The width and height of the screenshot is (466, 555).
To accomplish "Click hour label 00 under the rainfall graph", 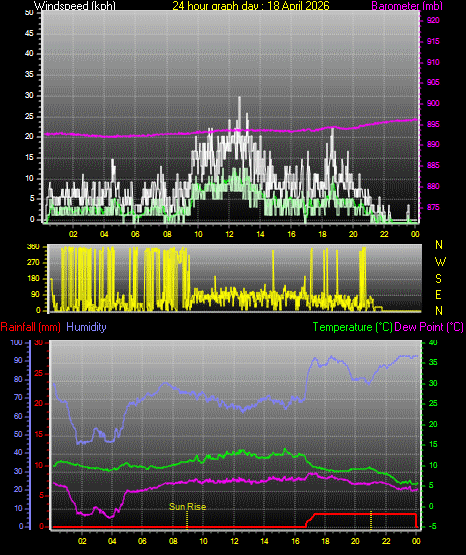I will pos(416,541).
